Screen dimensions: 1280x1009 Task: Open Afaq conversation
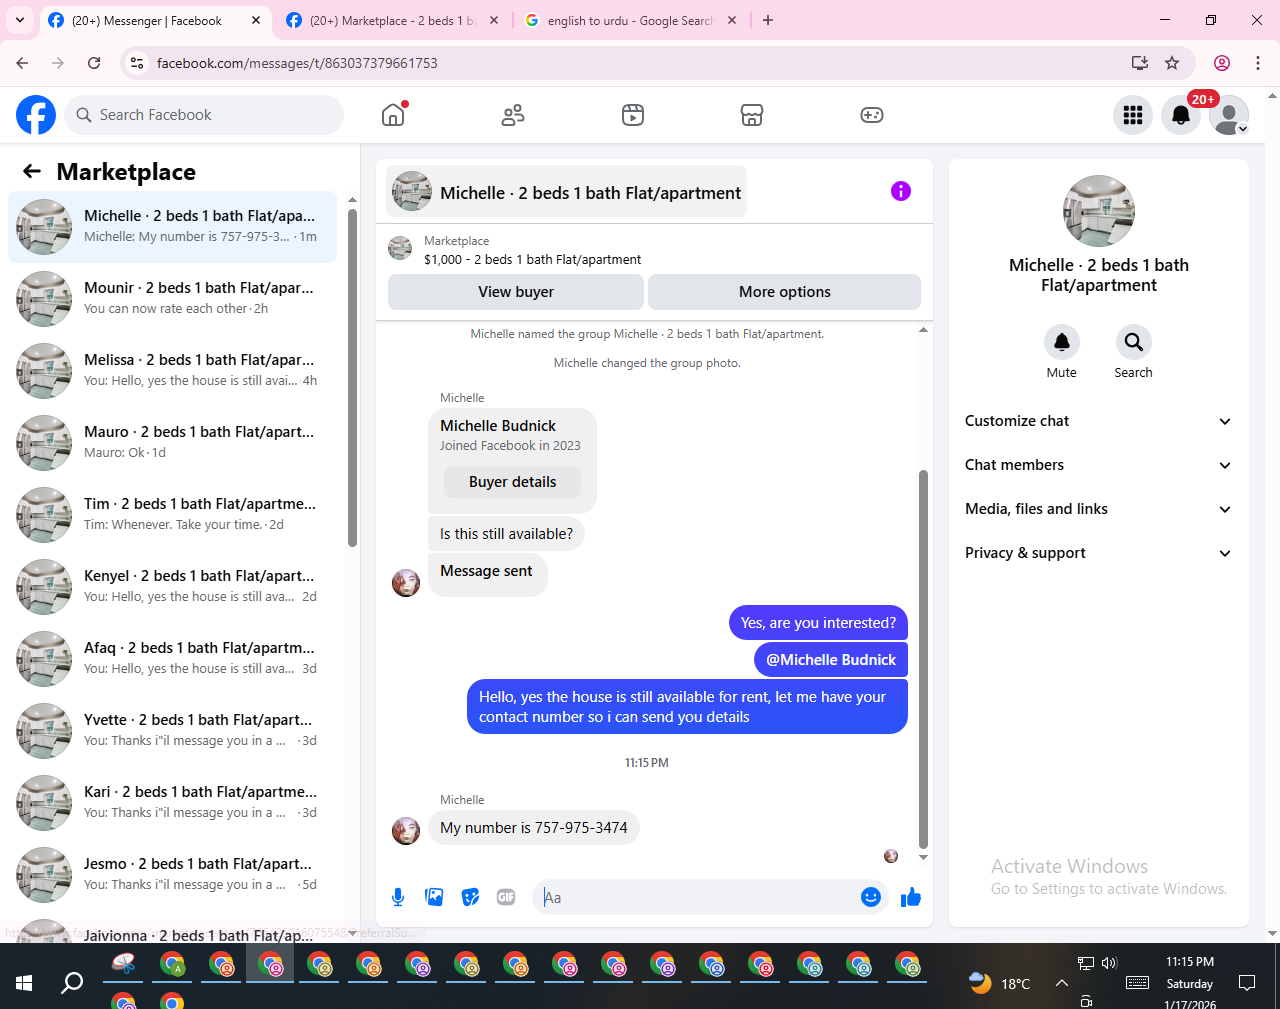click(x=172, y=659)
